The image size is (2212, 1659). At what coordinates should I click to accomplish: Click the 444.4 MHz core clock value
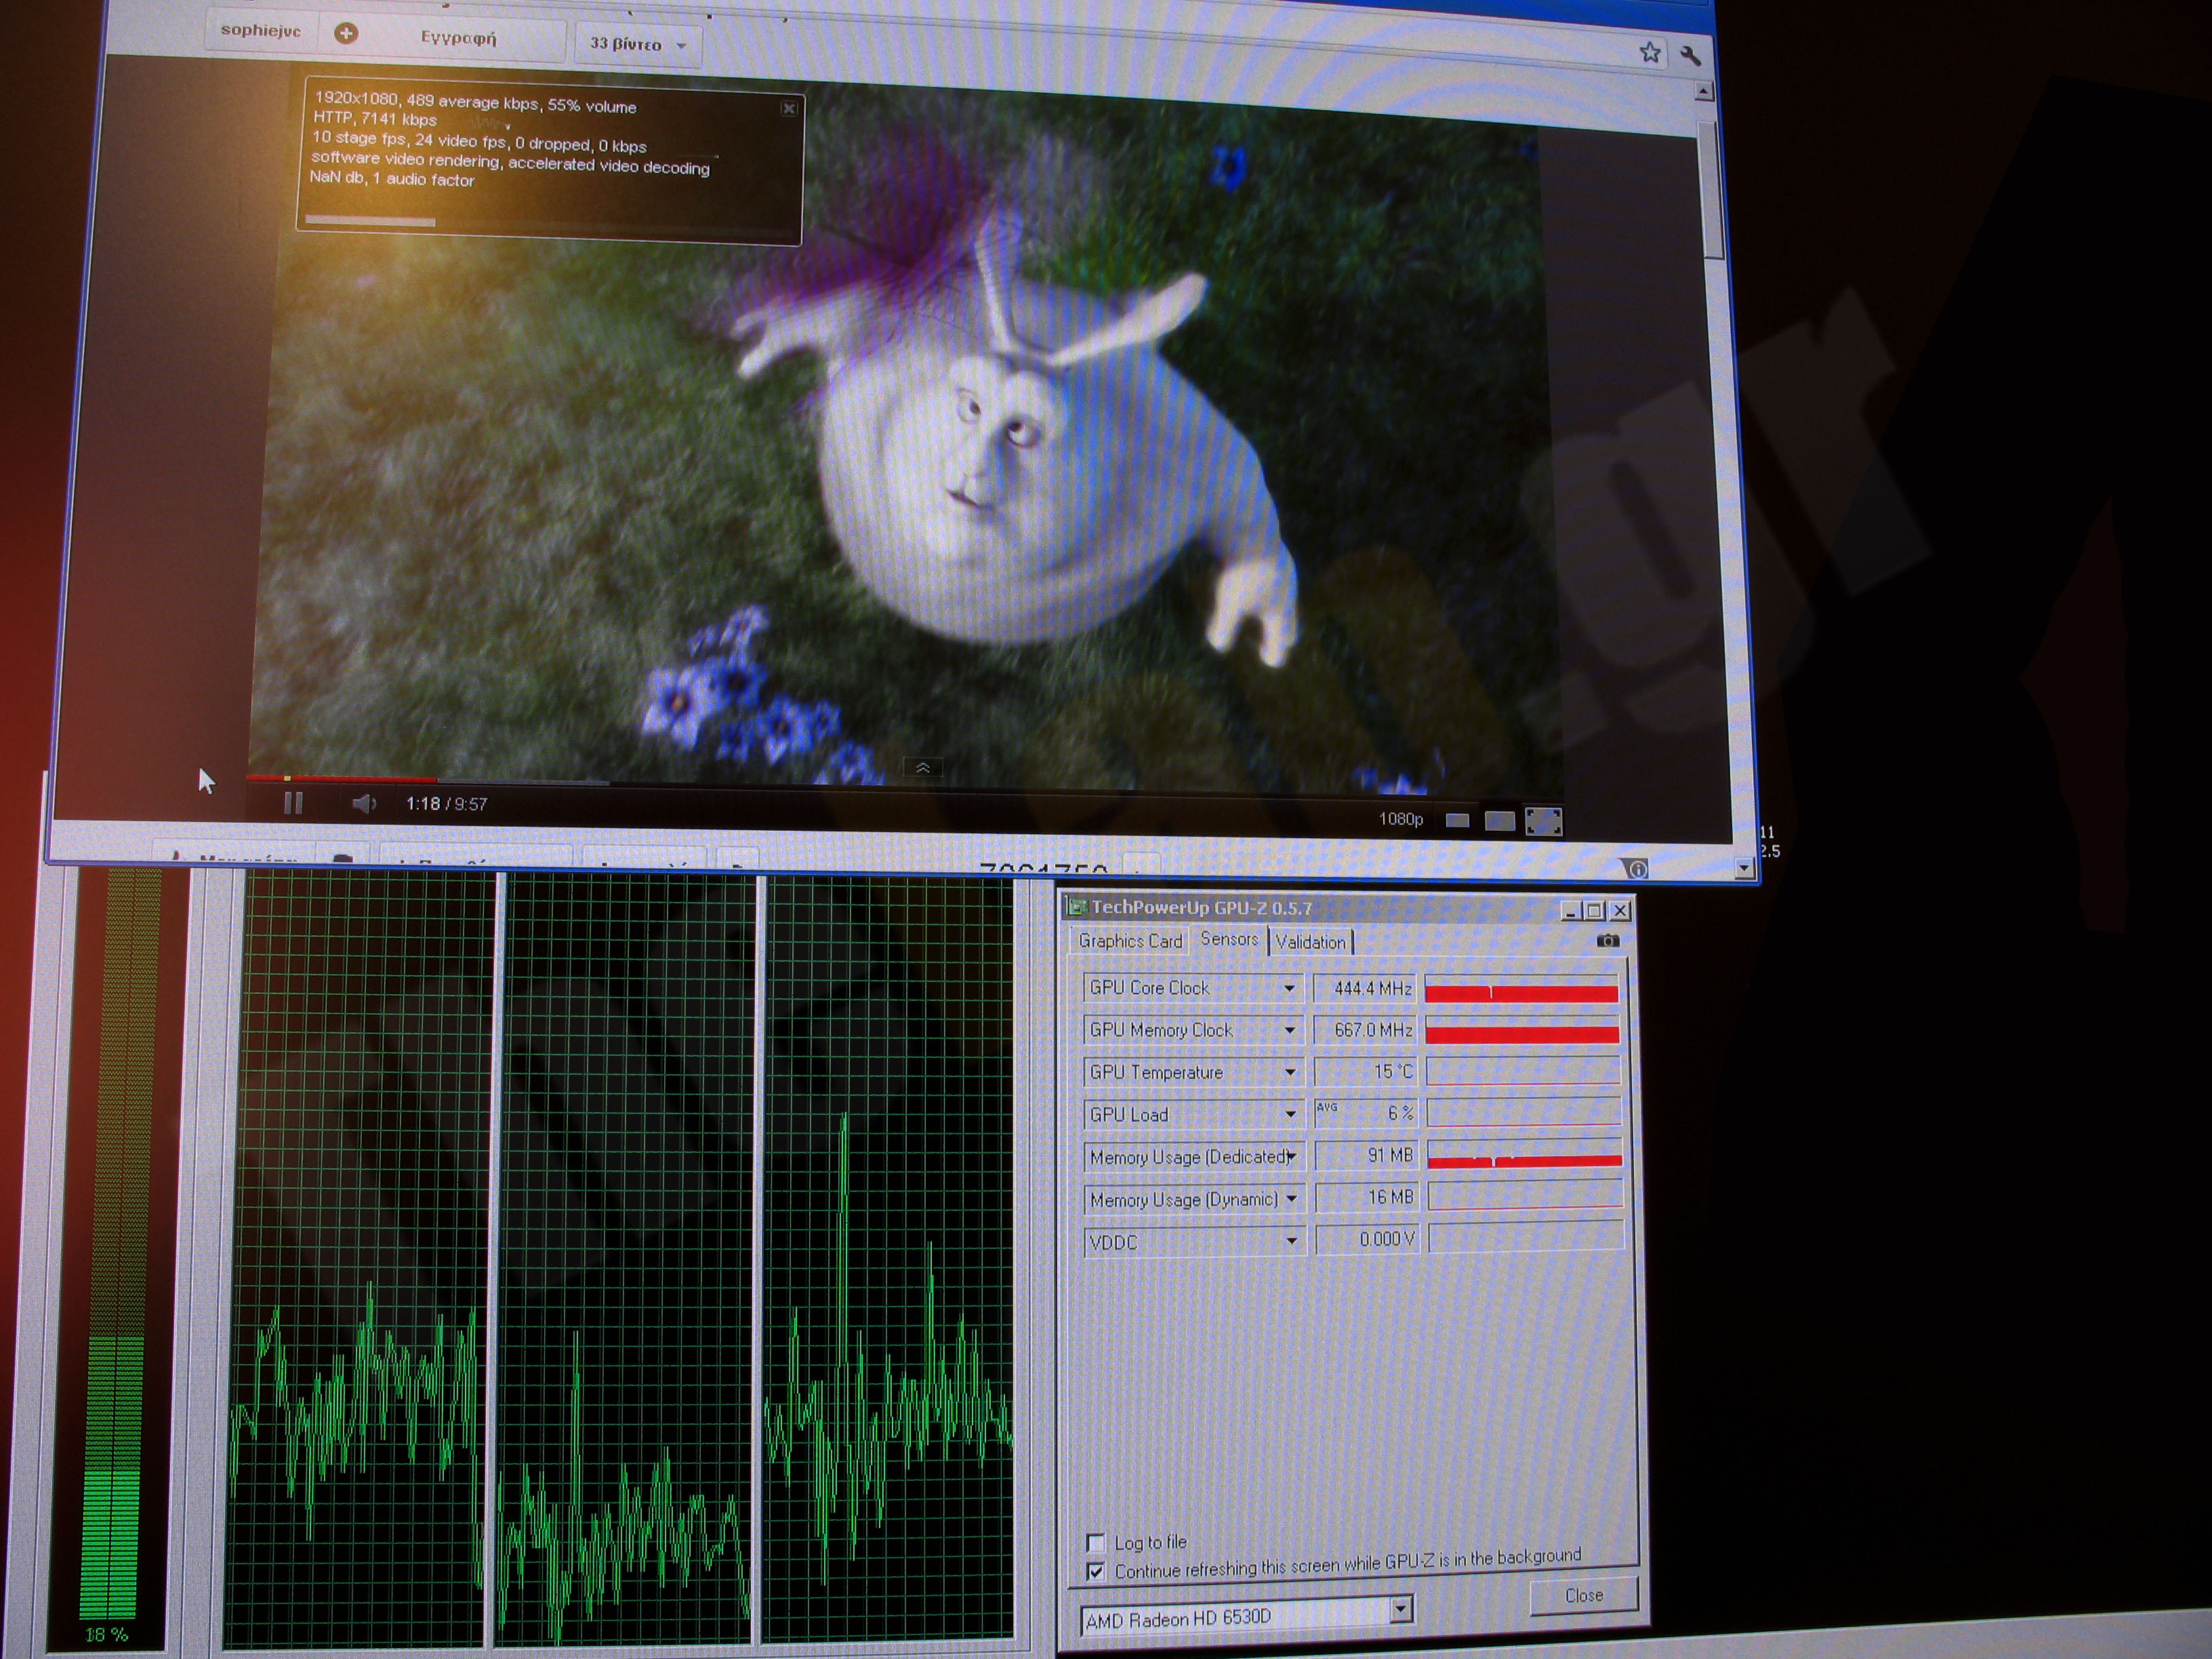[1365, 988]
